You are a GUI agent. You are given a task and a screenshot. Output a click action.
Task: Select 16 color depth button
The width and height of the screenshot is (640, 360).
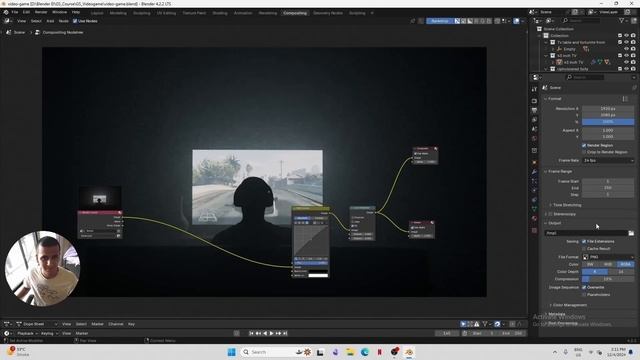pos(621,272)
